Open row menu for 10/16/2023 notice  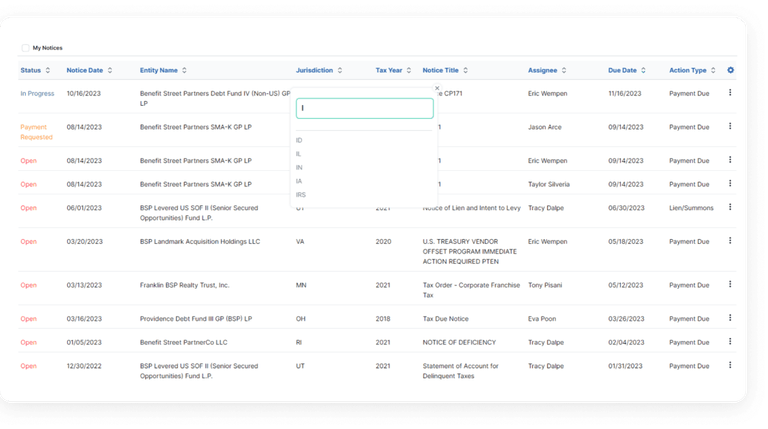click(x=730, y=93)
